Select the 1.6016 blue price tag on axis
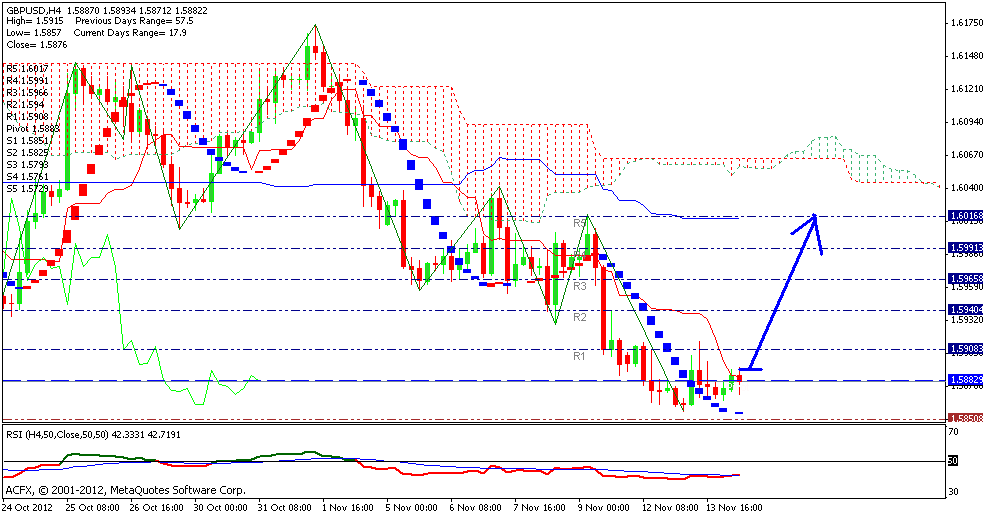 pyautogui.click(x=964, y=216)
